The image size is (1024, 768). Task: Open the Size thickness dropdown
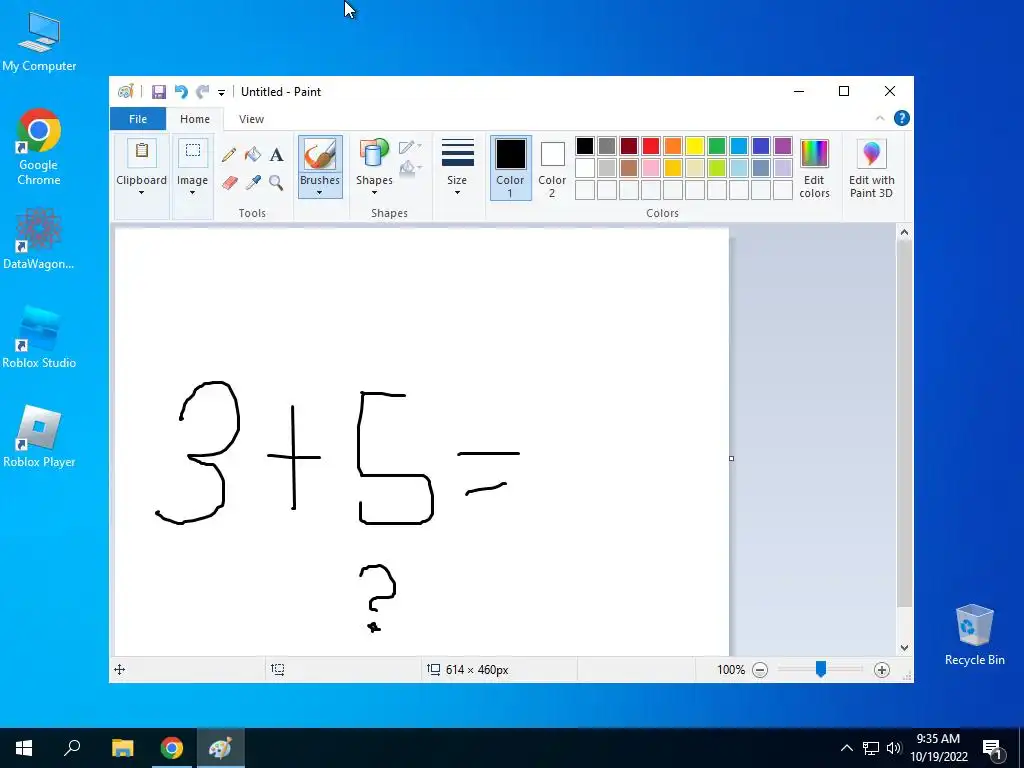457,167
